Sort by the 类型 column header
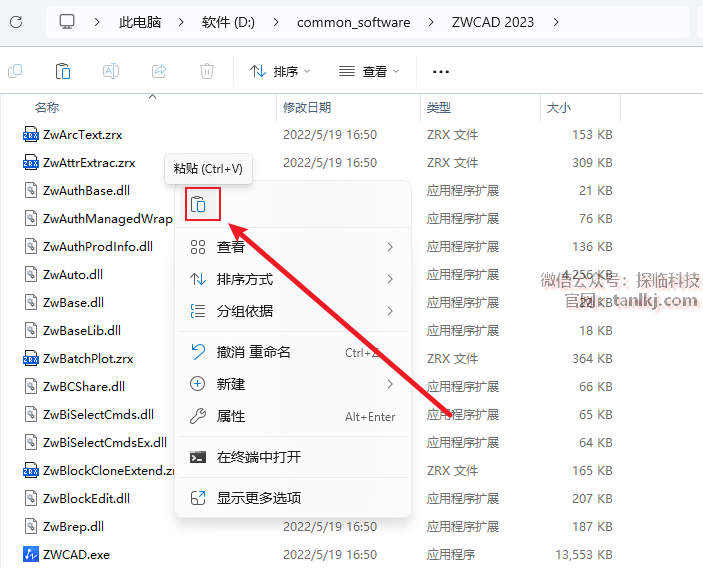The height and width of the screenshot is (573, 703). [439, 108]
